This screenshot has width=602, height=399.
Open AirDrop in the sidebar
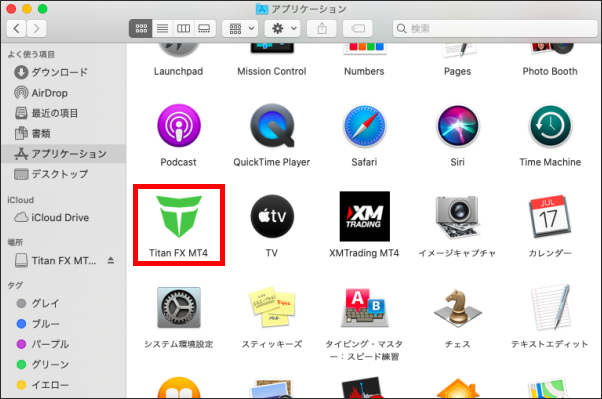pos(63,93)
